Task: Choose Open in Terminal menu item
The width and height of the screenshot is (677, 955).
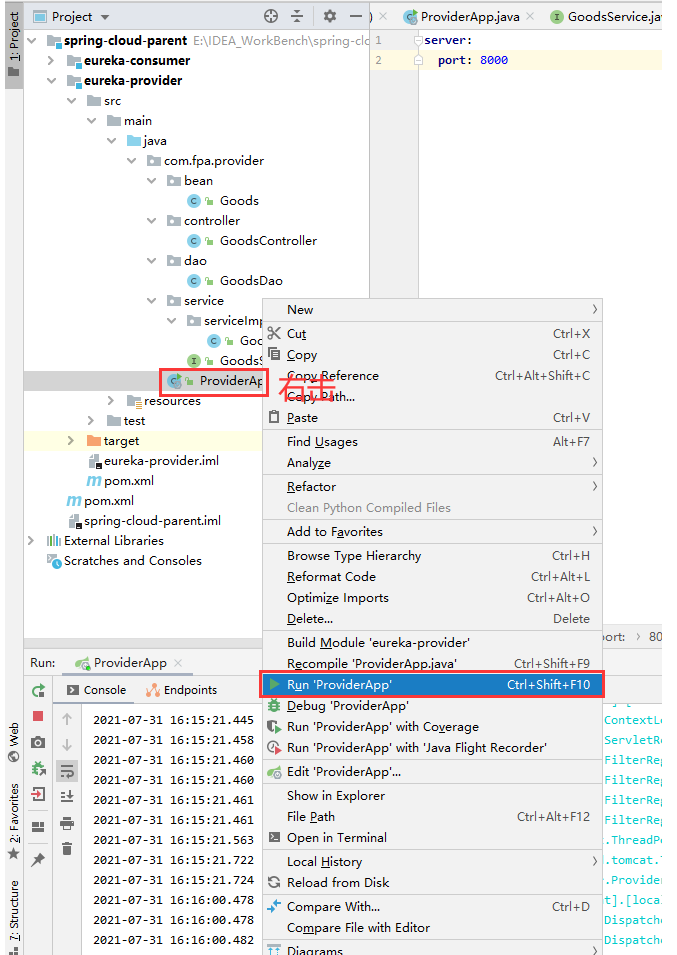Action: click(x=432, y=838)
